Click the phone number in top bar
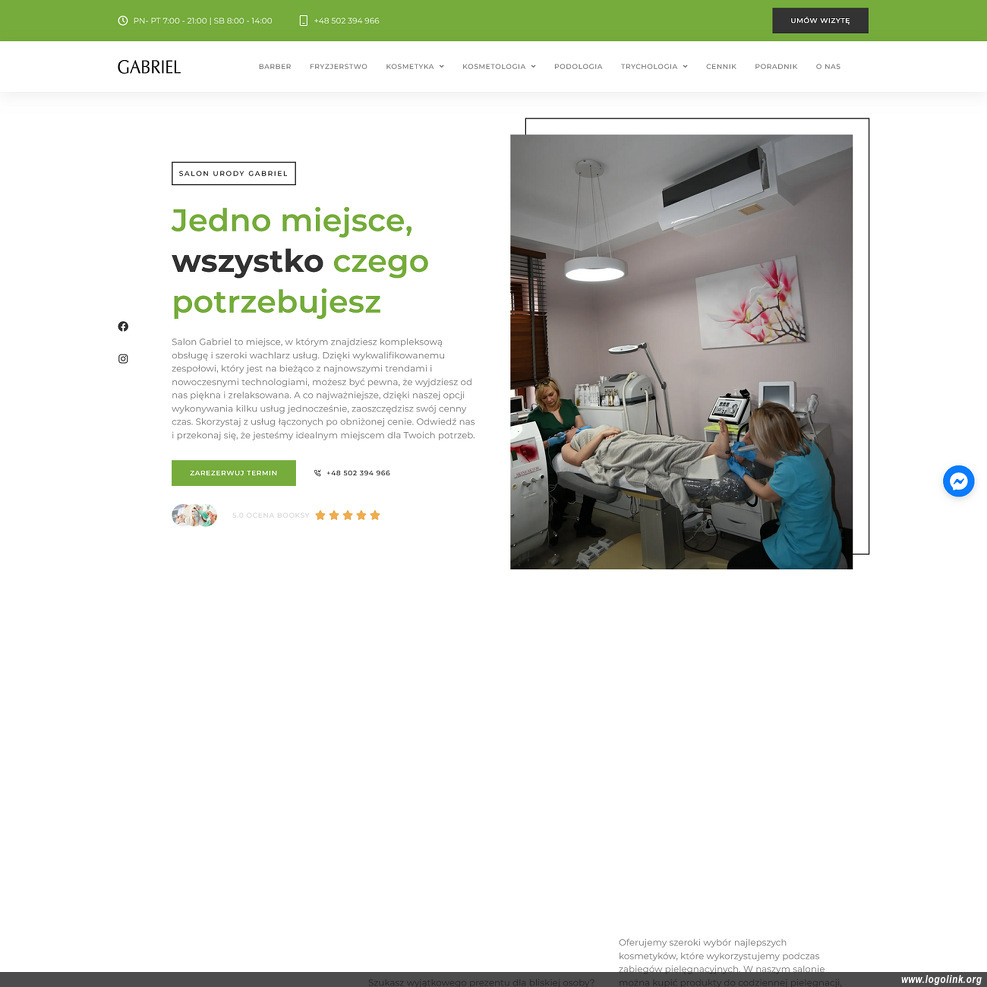 coord(346,21)
